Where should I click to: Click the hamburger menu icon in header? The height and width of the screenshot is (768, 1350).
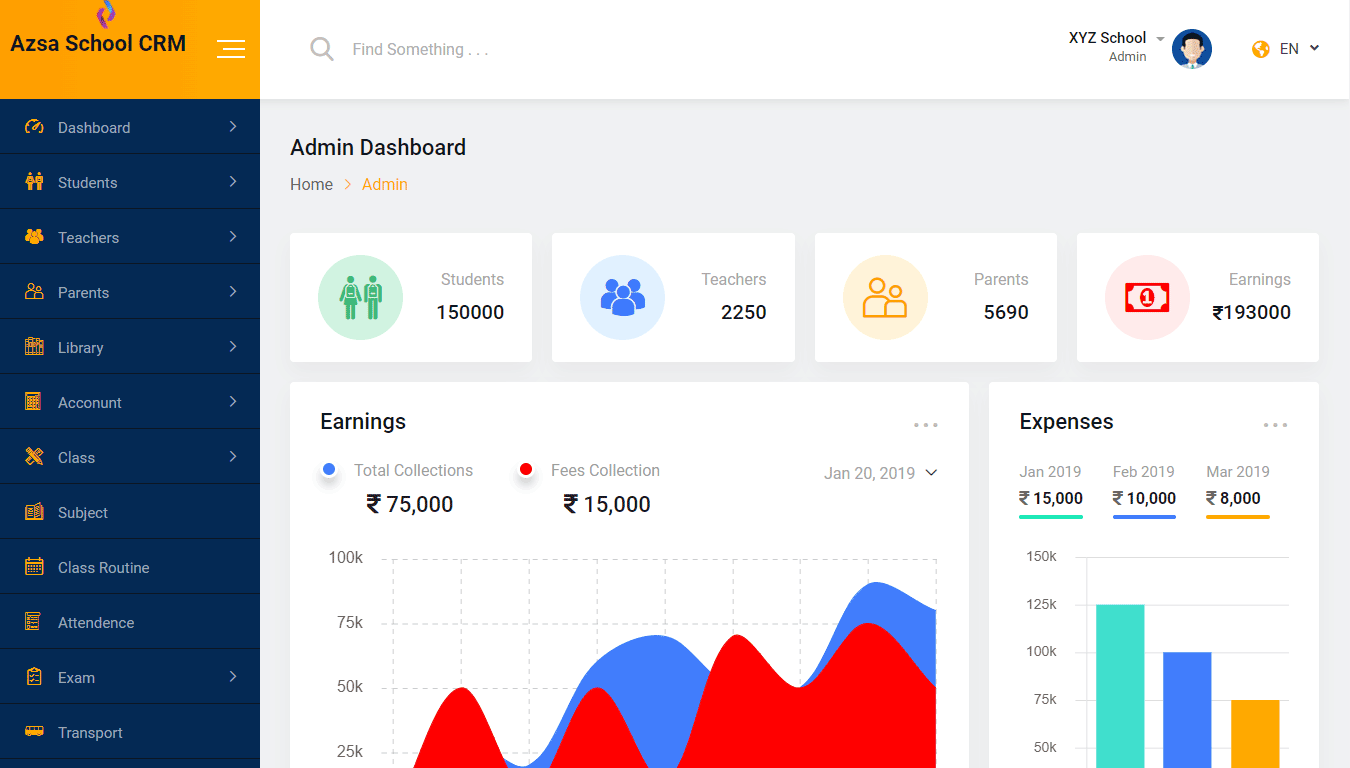[231, 49]
